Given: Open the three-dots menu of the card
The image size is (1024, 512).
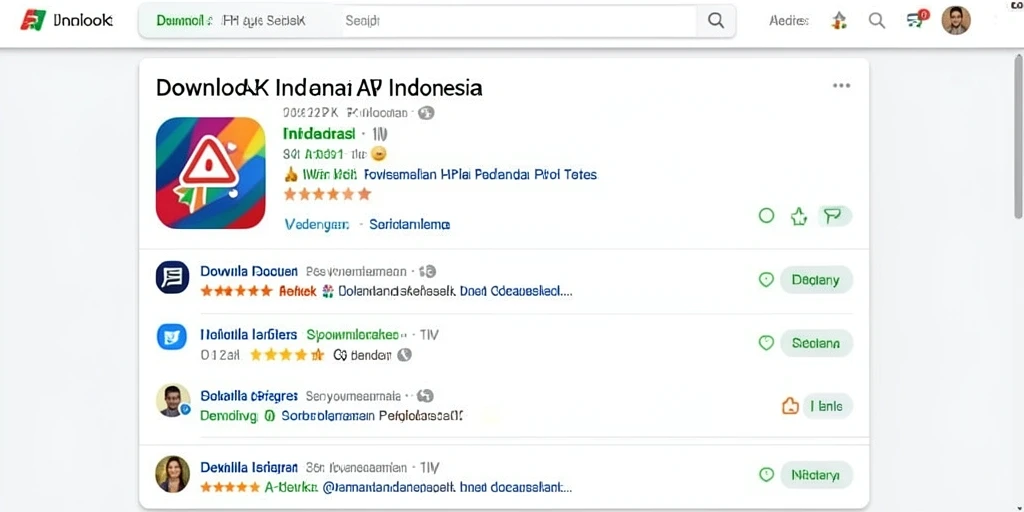Looking at the screenshot, I should (841, 86).
